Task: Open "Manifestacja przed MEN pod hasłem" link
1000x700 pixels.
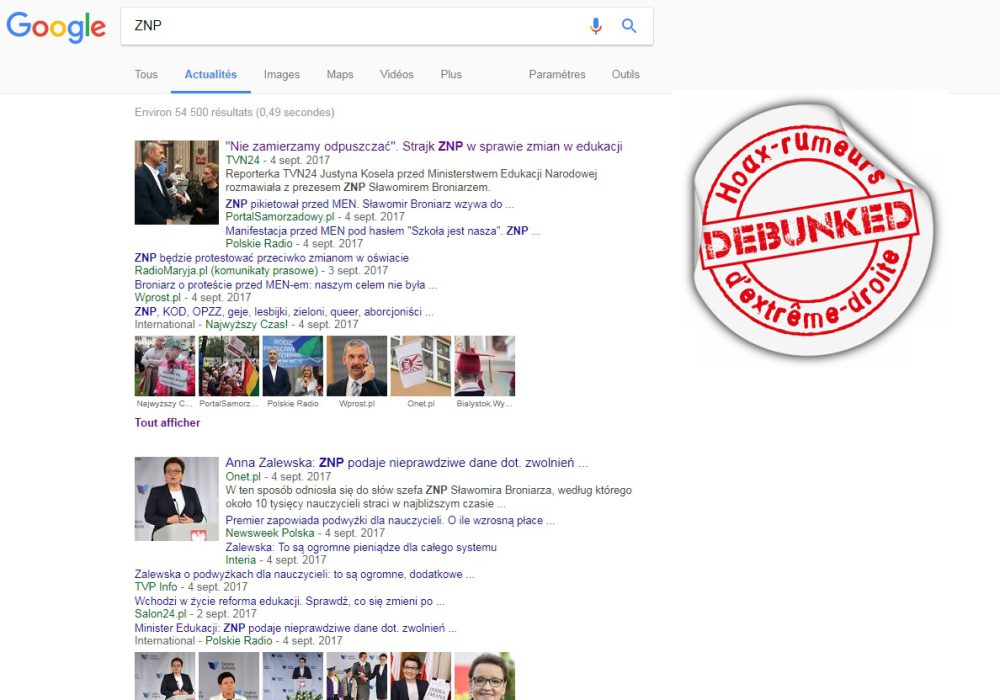Action: pyautogui.click(x=383, y=231)
